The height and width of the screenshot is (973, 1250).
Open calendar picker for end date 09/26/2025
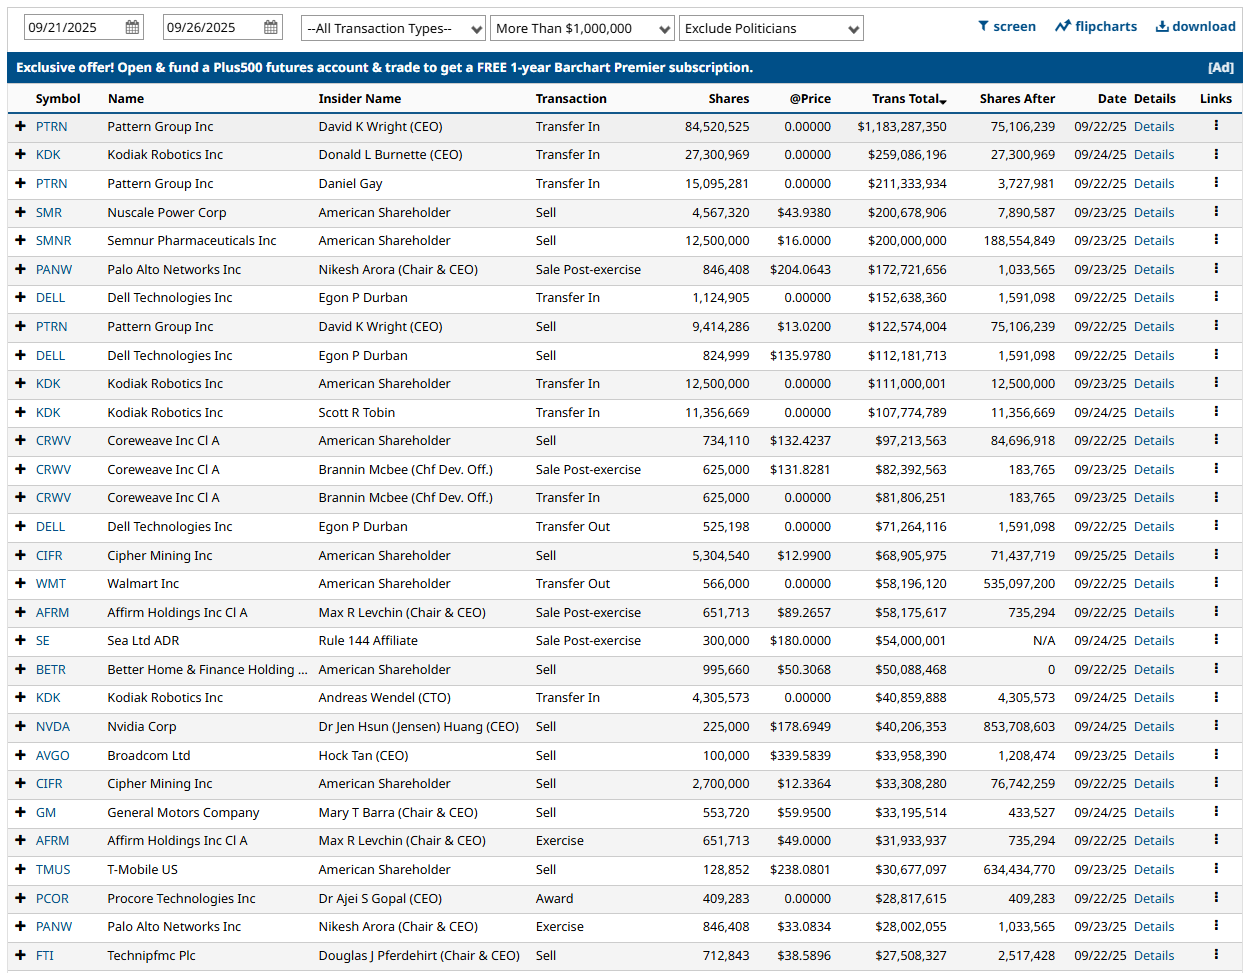tap(271, 28)
